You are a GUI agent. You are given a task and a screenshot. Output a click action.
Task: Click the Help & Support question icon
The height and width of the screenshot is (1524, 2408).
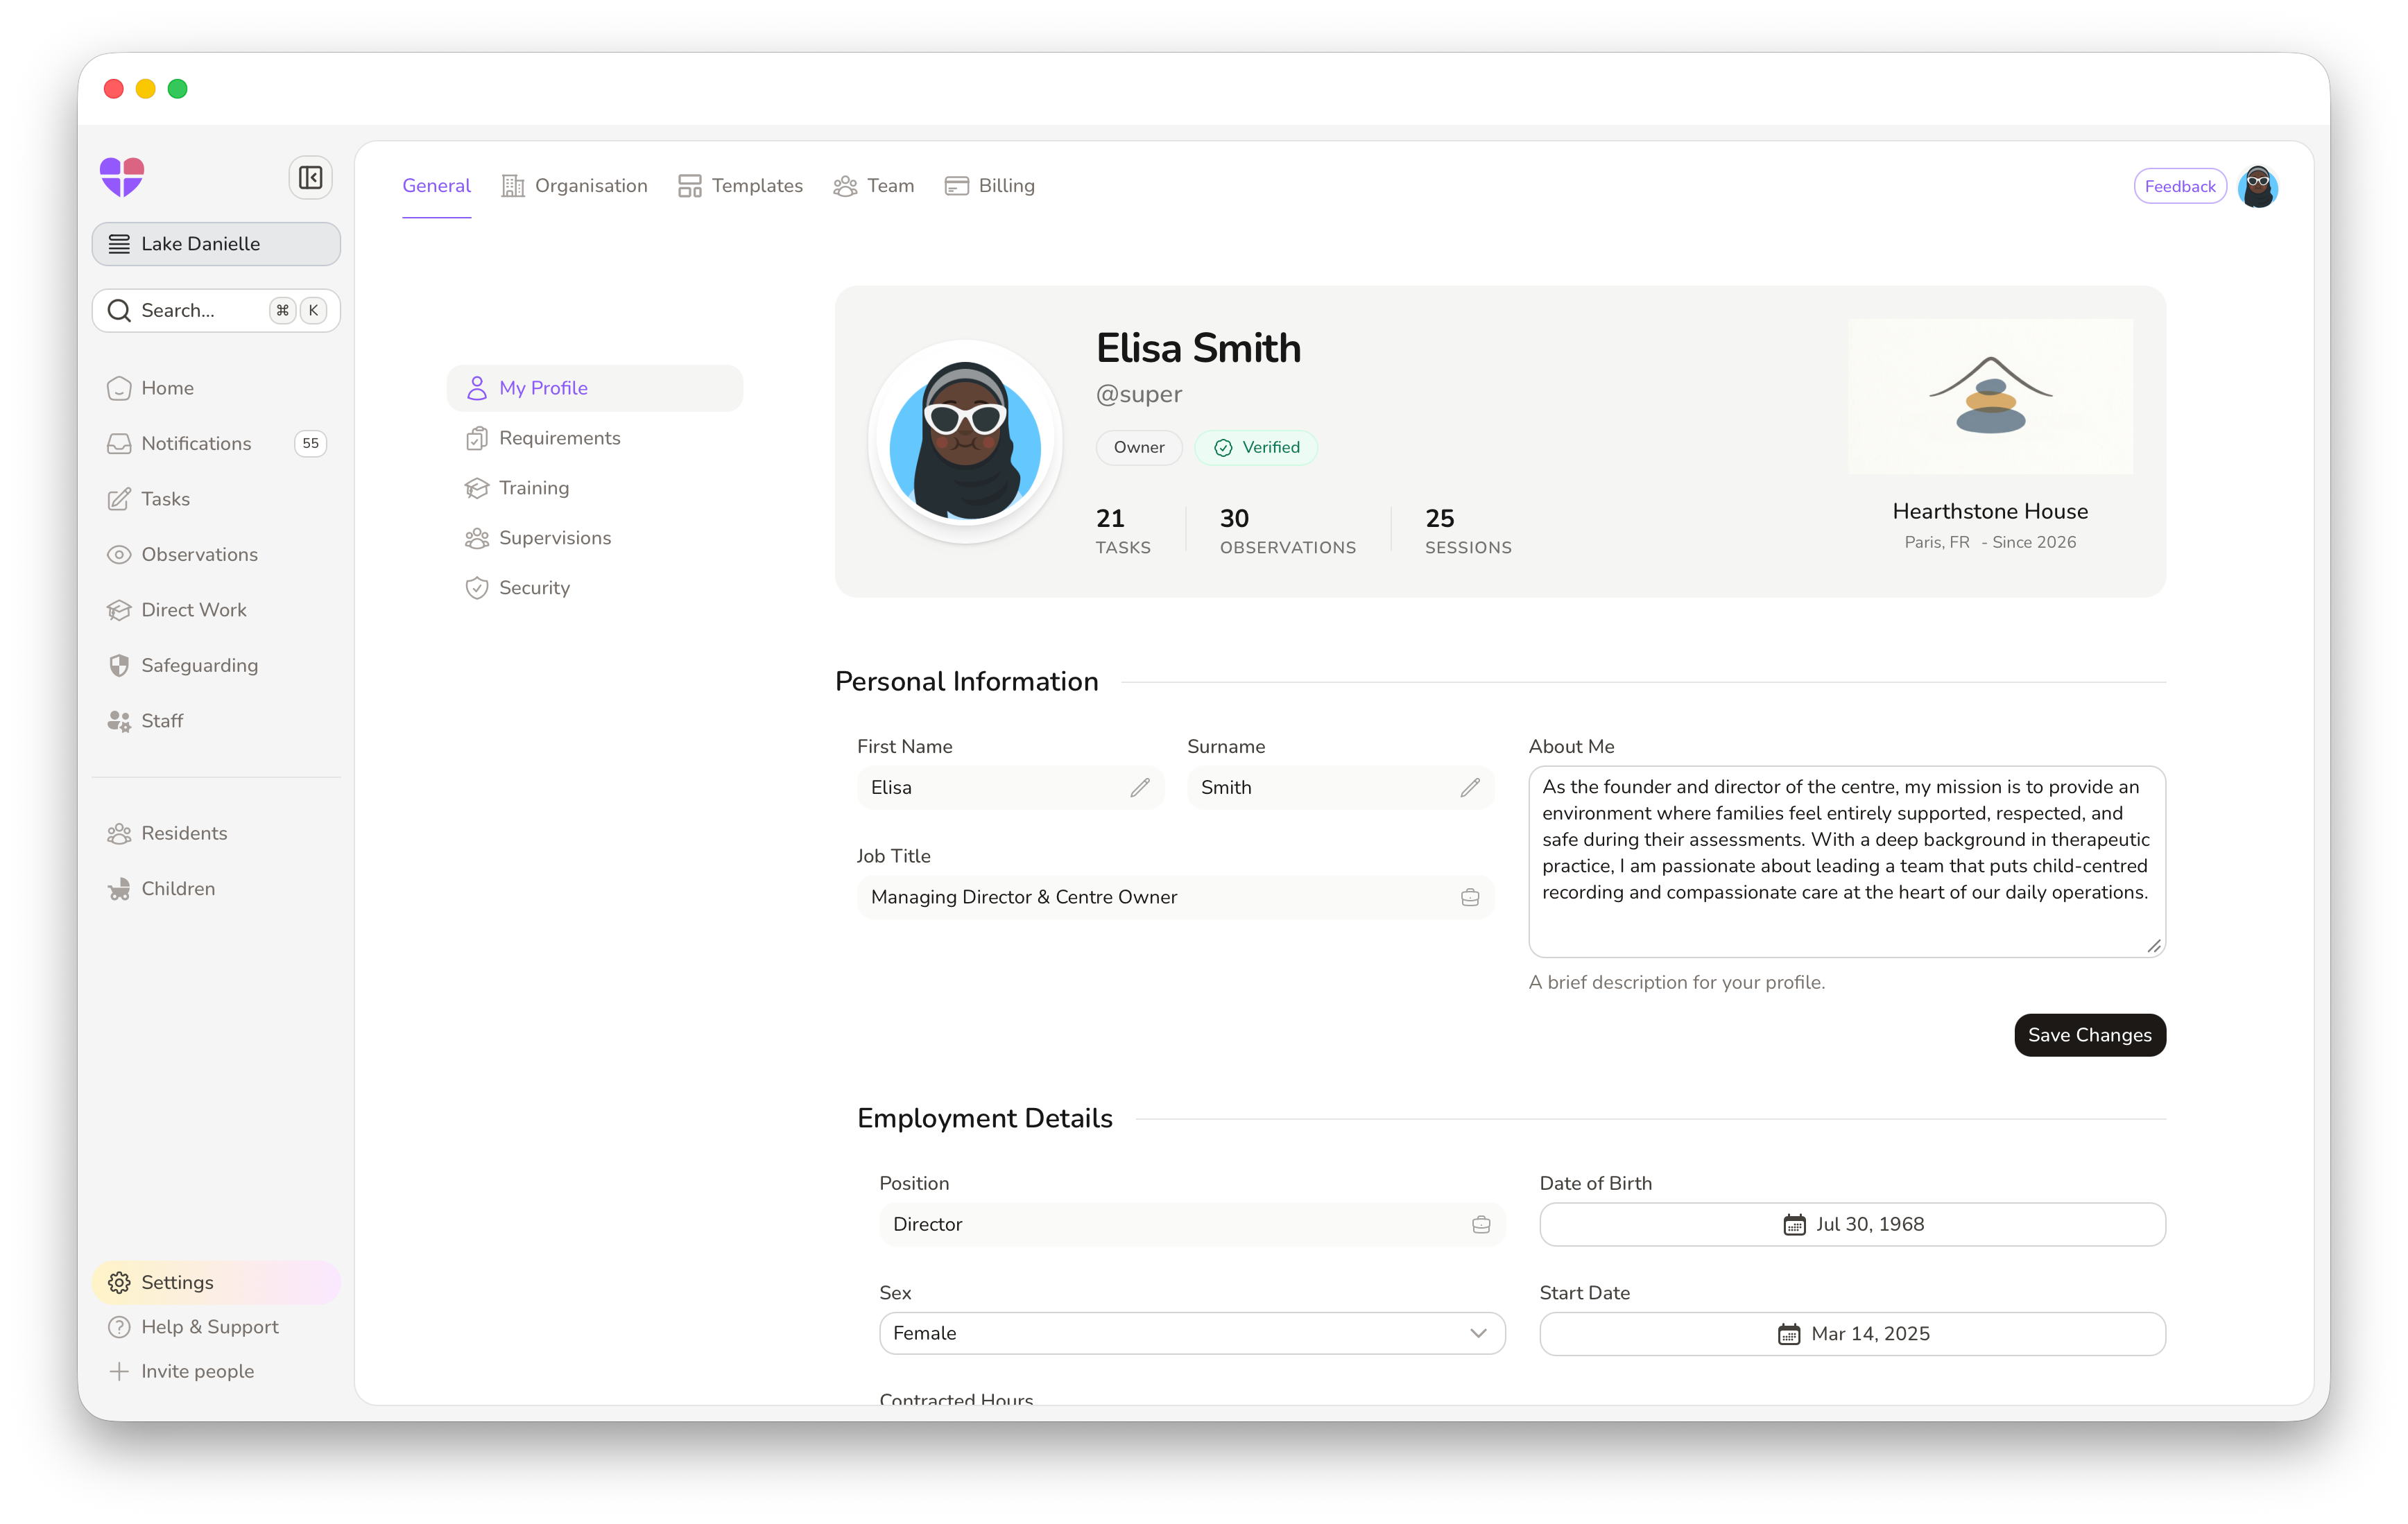119,1327
